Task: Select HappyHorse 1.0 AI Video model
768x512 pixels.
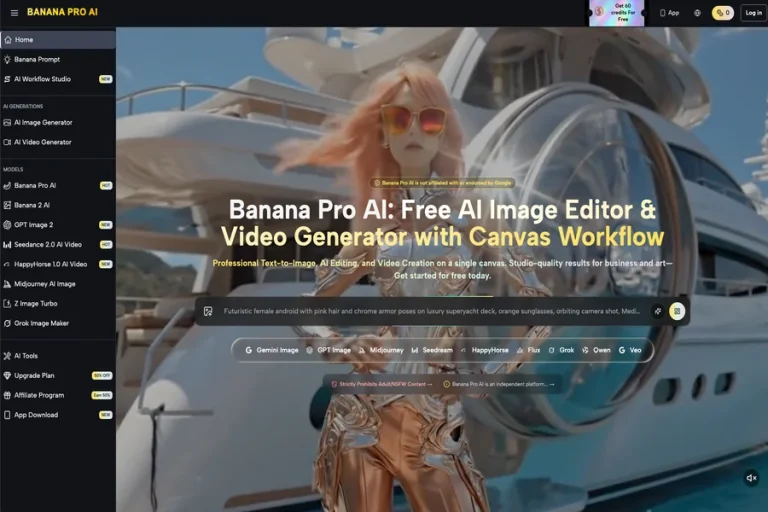Action: point(58,264)
